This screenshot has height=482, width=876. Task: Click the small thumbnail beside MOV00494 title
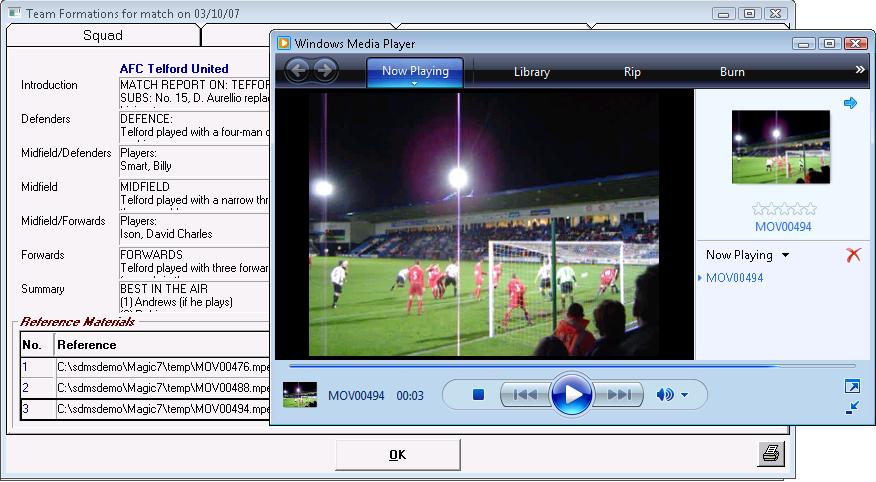(x=299, y=395)
